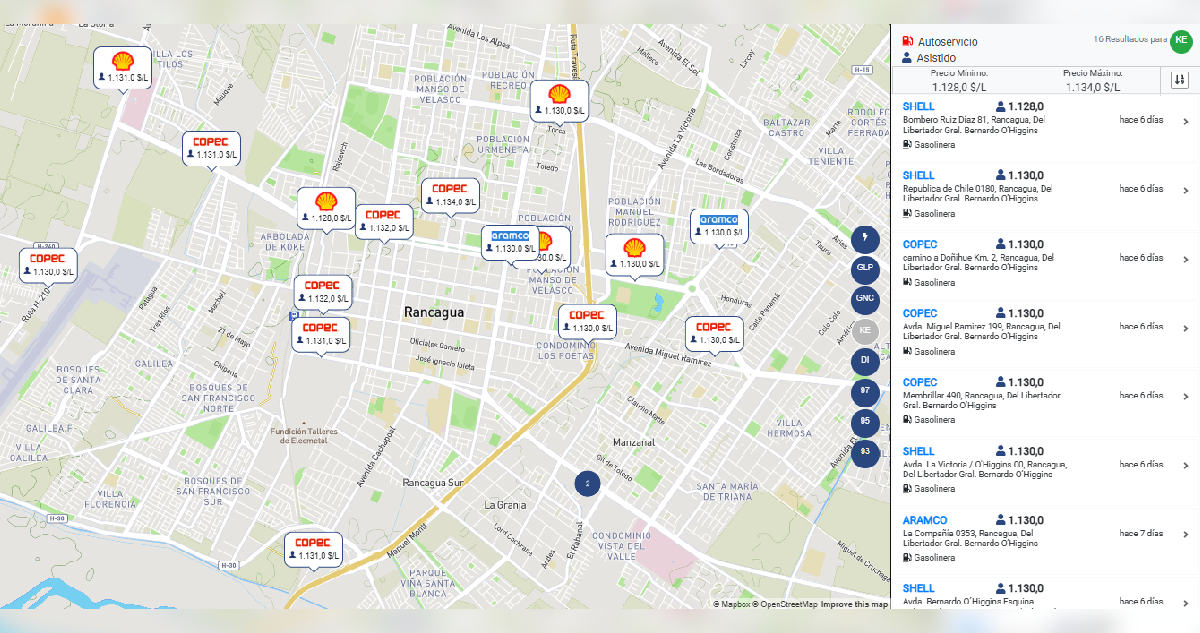Image resolution: width=1200 pixels, height=633 pixels.
Task: Choose the electric charging lightning filter
Action: click(865, 238)
